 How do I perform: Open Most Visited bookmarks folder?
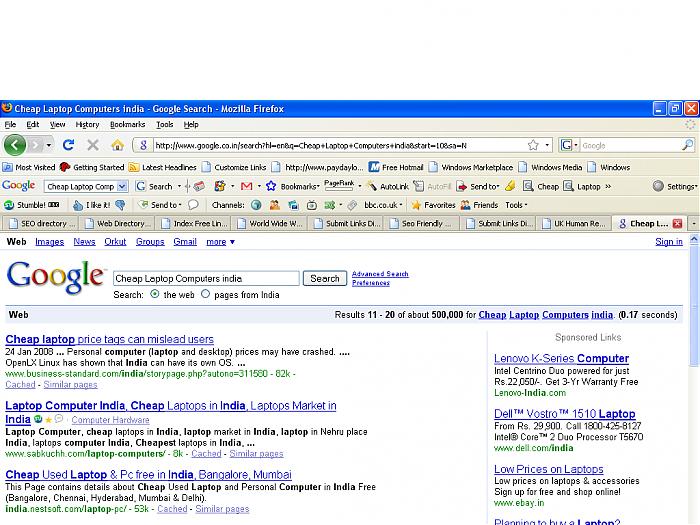tap(29, 167)
